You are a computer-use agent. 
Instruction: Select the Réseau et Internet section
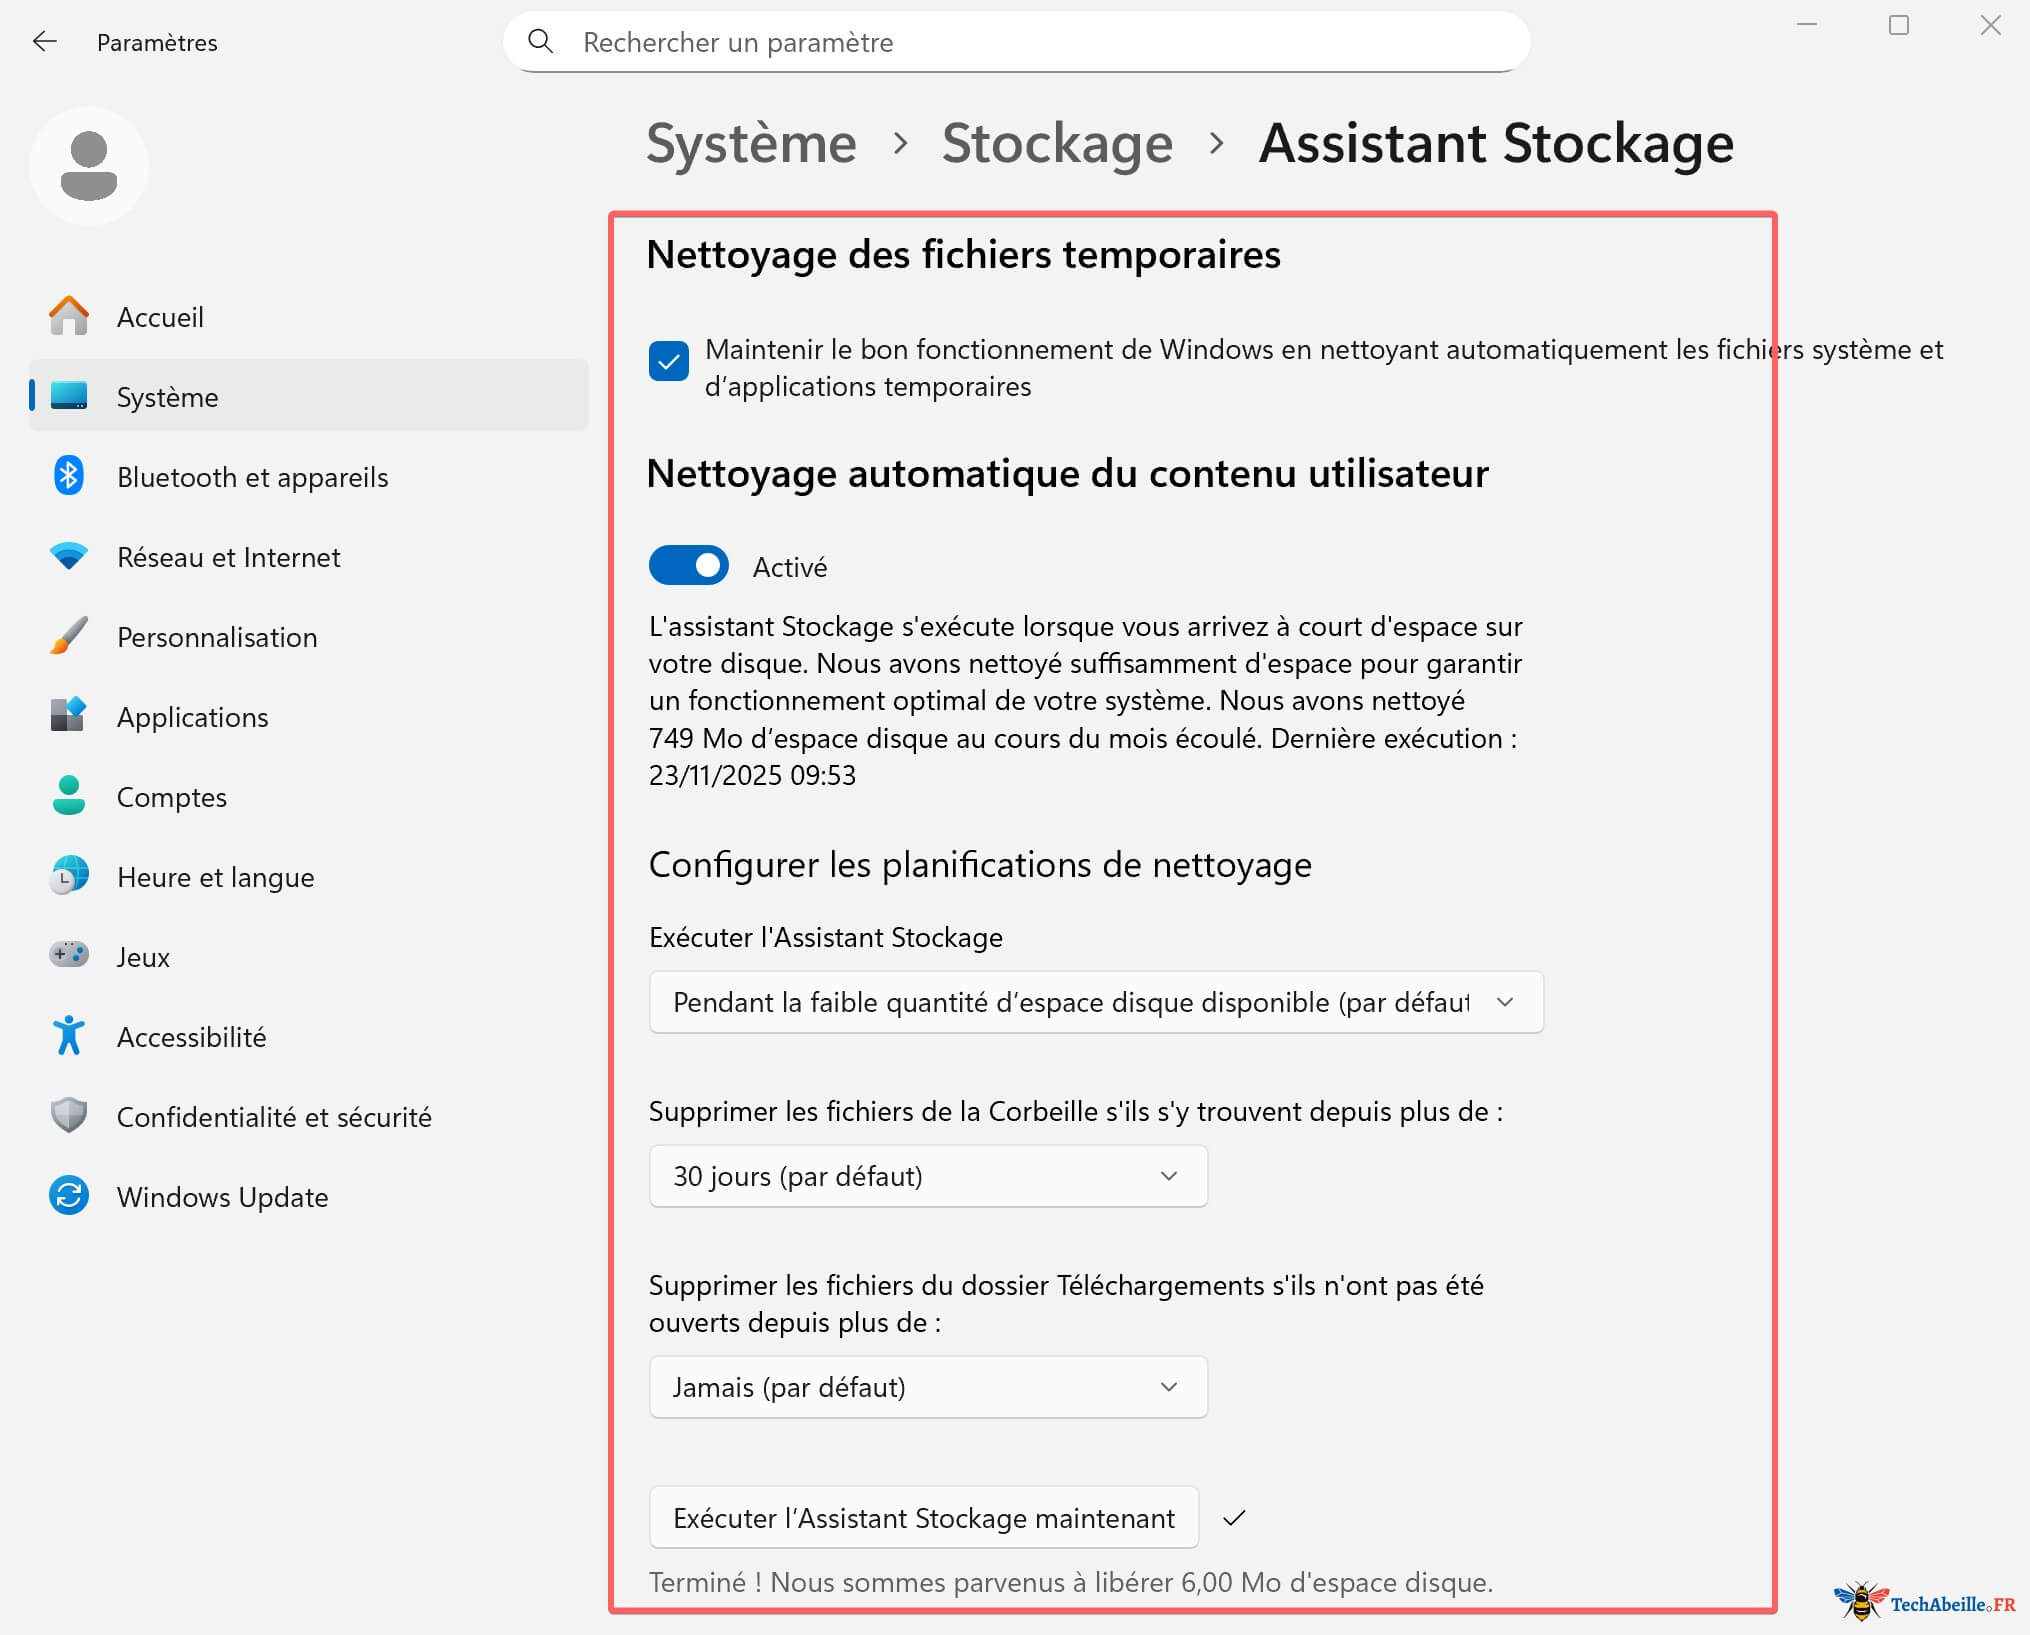tap(228, 557)
